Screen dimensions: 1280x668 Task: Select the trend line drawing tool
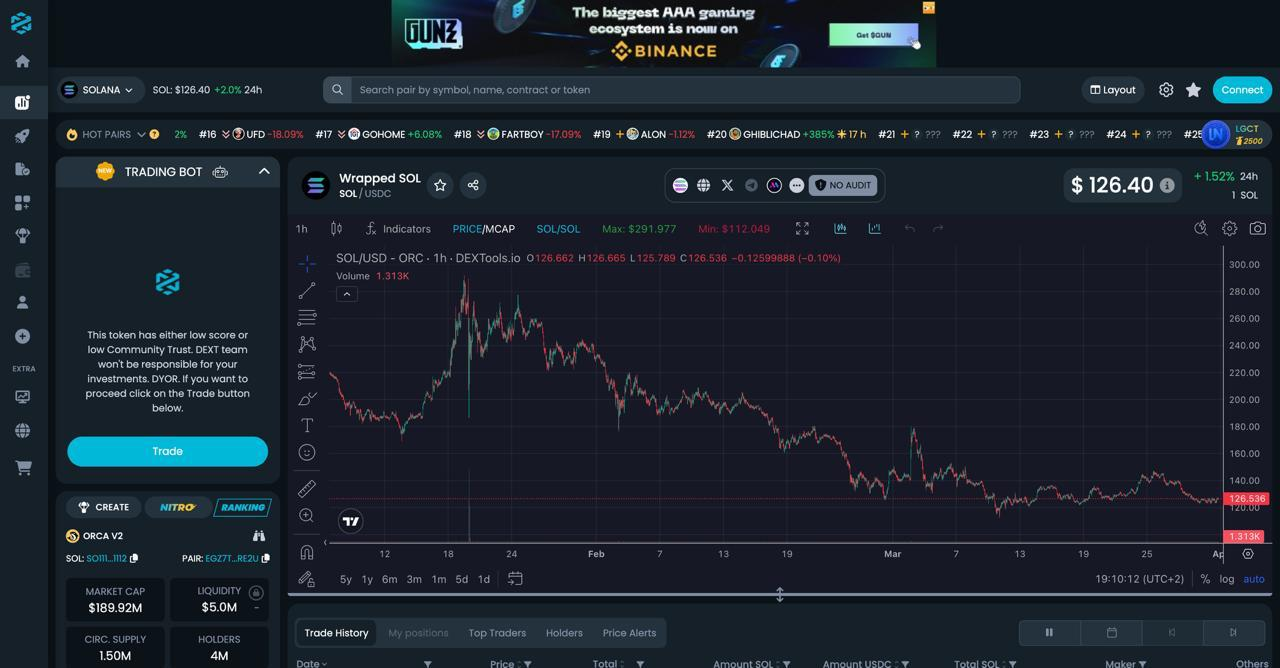[306, 290]
